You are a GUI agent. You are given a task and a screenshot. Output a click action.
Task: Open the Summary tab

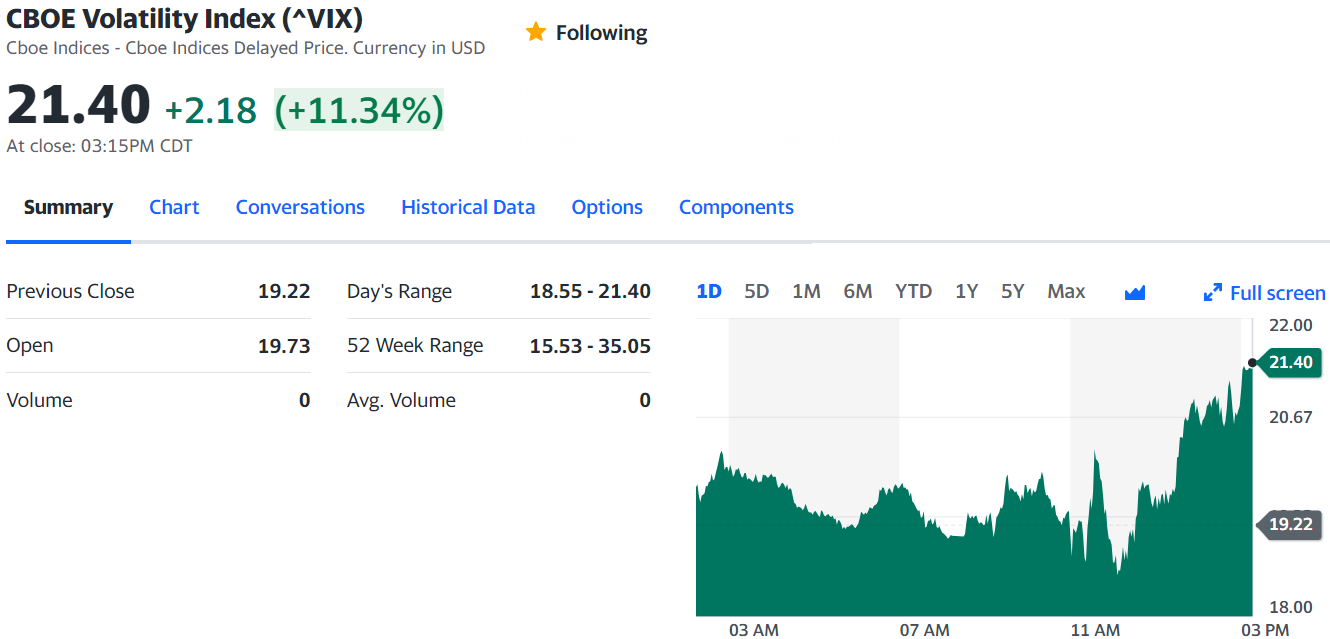[68, 207]
